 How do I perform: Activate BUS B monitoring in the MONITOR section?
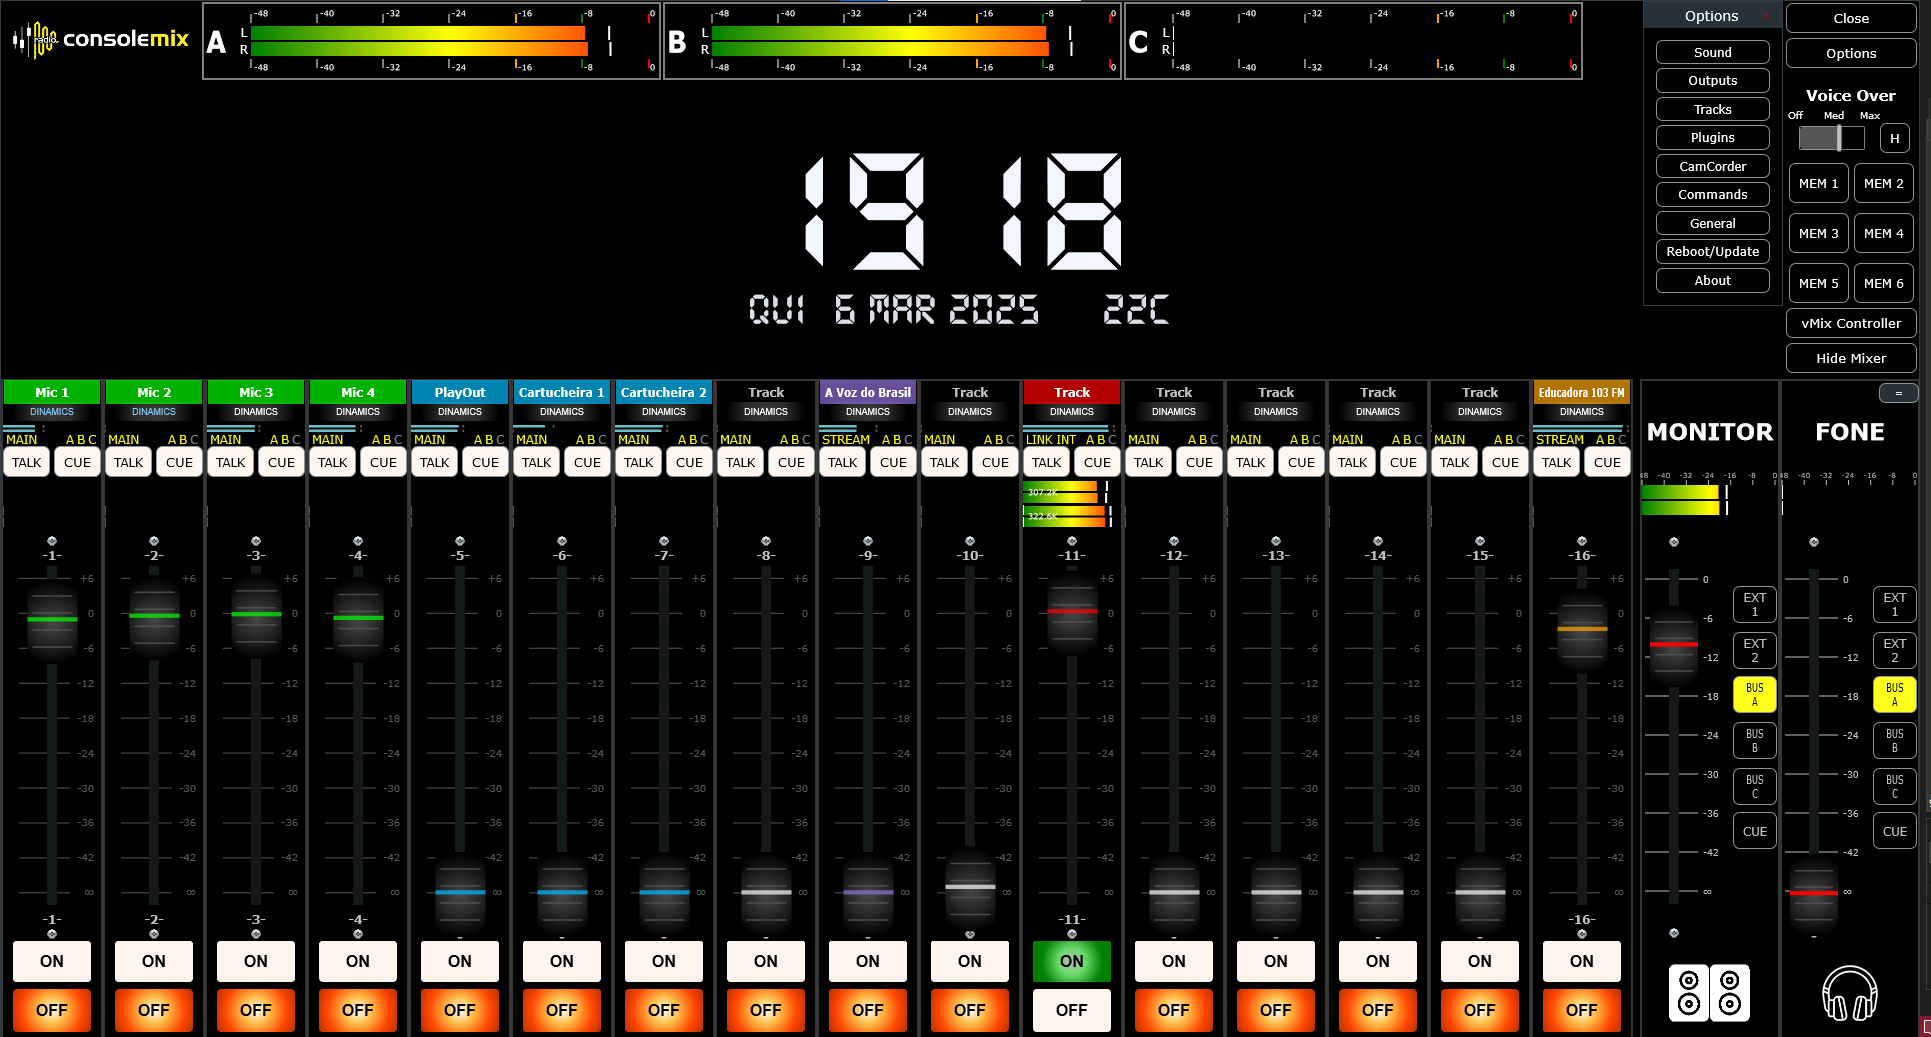[x=1754, y=740]
